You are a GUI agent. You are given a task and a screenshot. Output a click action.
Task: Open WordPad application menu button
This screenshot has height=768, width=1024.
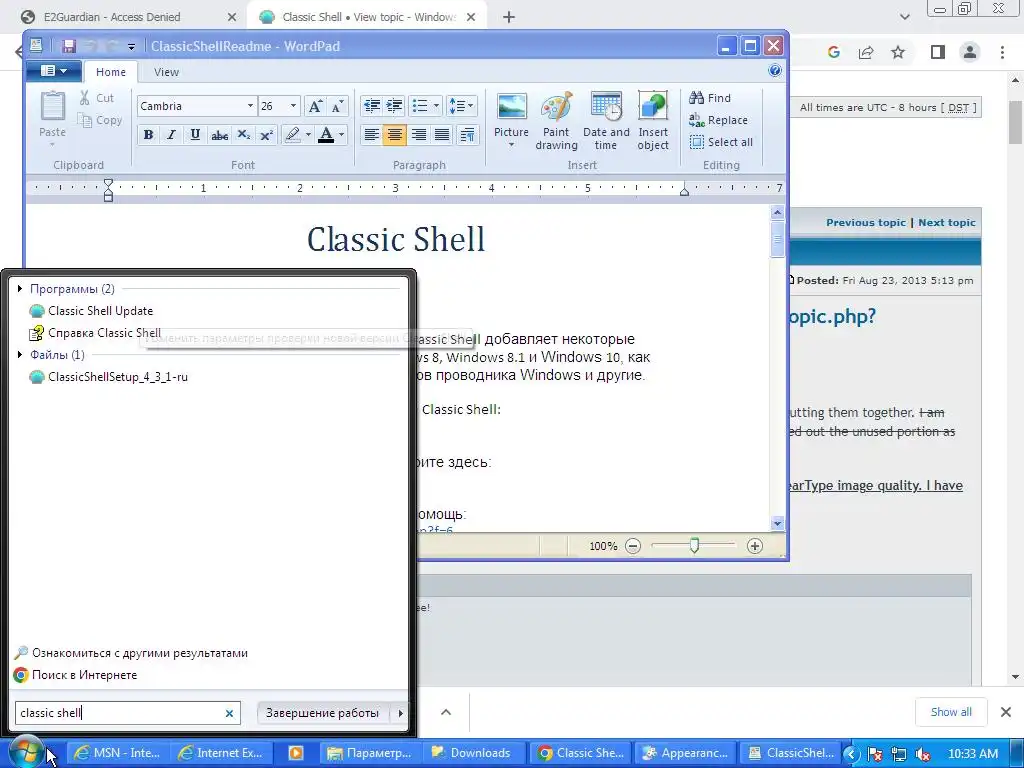[x=54, y=71]
